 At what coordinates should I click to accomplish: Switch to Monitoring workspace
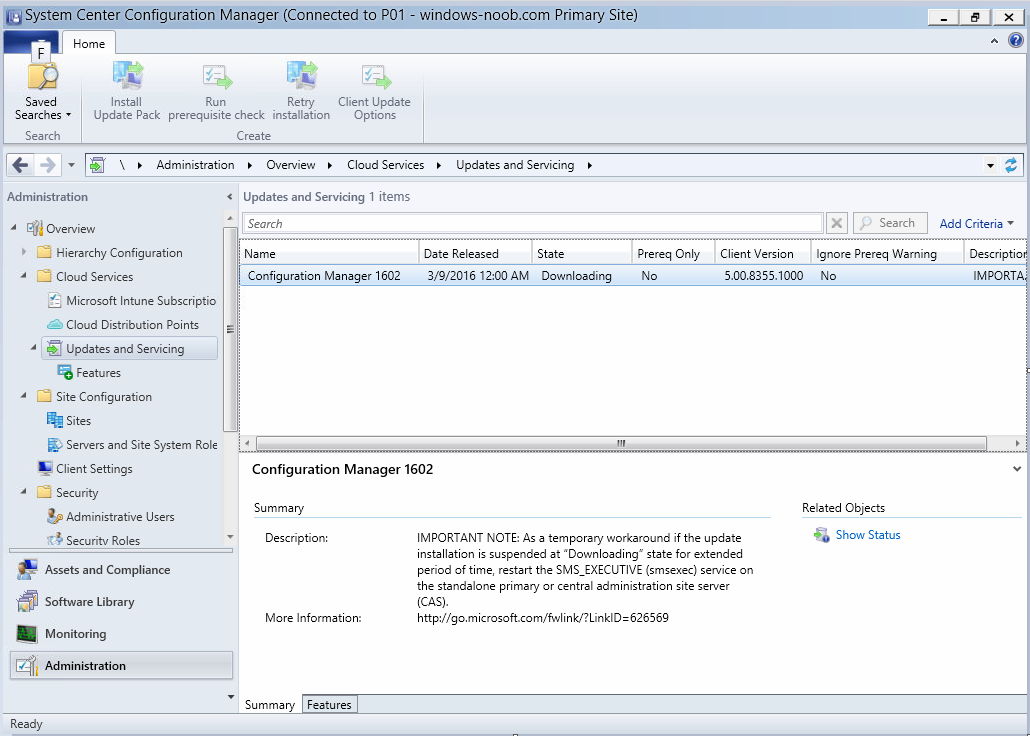(x=122, y=634)
